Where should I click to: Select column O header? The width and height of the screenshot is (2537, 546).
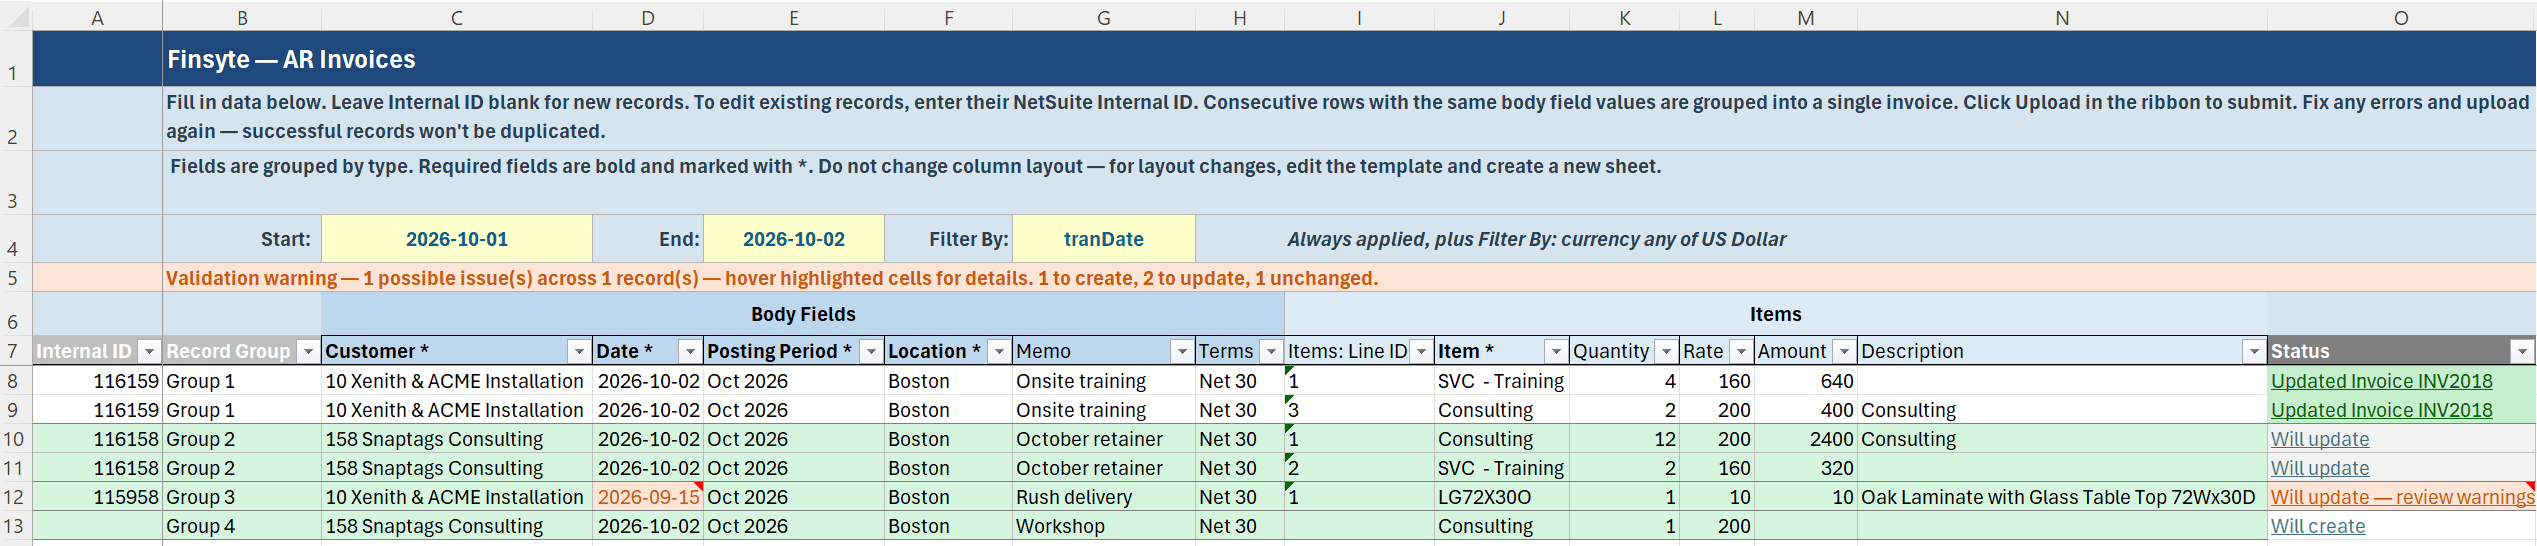tap(2401, 18)
